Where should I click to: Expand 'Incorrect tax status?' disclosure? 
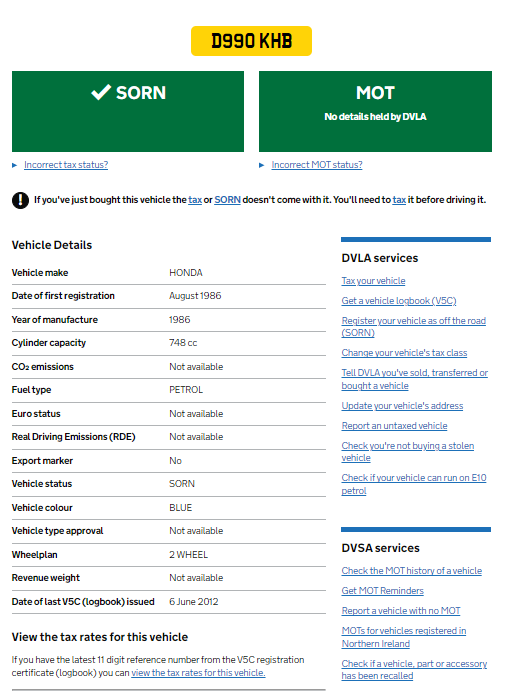tap(66, 165)
